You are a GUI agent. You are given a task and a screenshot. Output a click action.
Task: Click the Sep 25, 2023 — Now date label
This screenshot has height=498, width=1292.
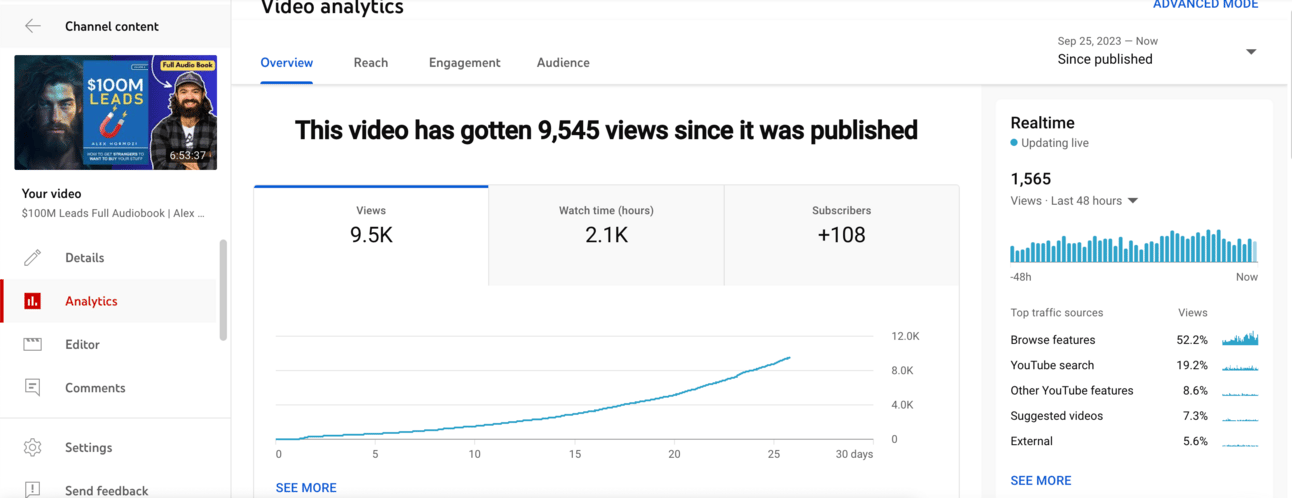1107,41
